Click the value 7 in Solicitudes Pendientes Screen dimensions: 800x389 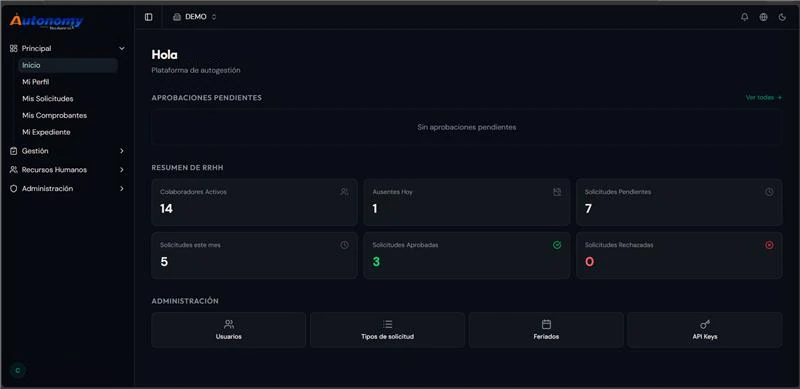click(x=588, y=209)
